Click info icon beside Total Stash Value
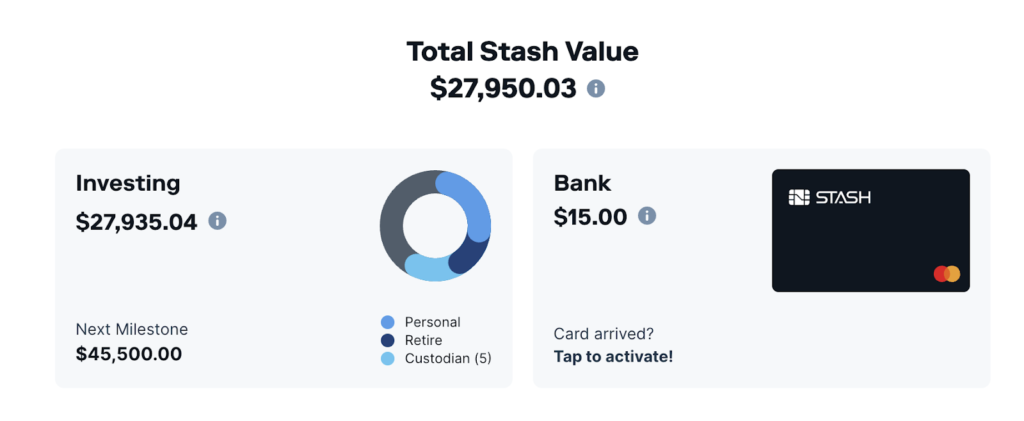The width and height of the screenshot is (1024, 421). coord(596,89)
